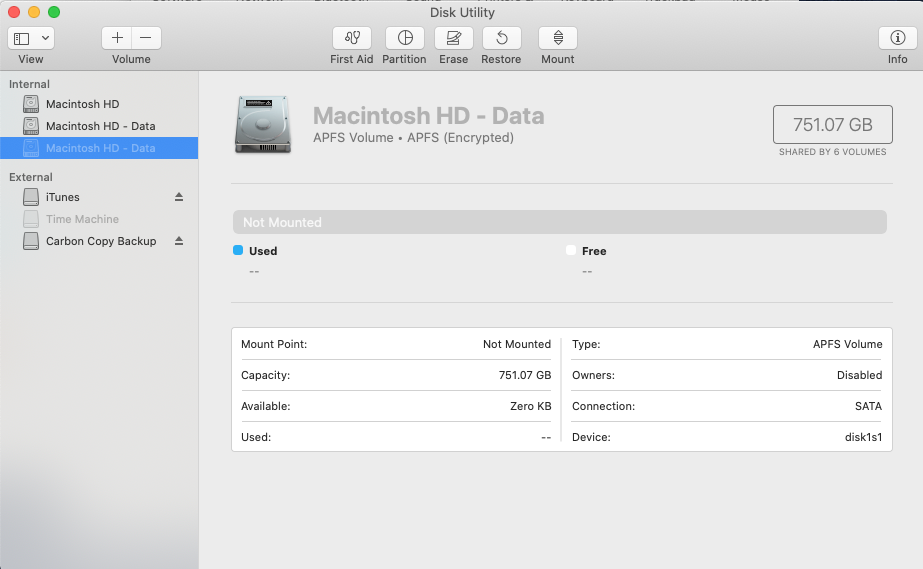Viewport: 923px width, 569px height.
Task: Open the View dropdown chevron
Action: point(45,38)
